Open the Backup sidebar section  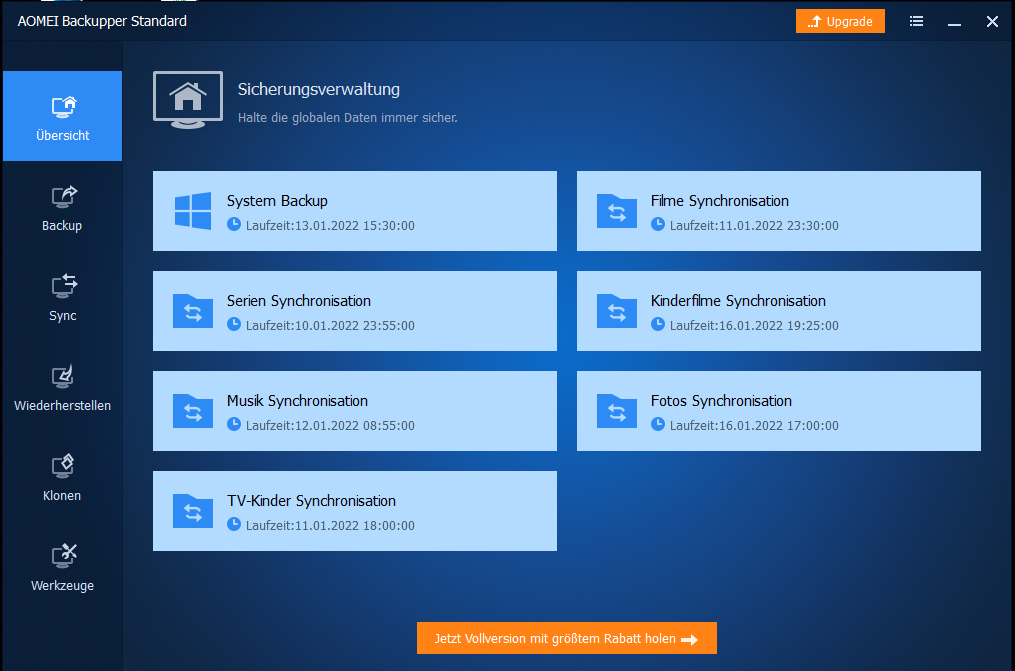pyautogui.click(x=62, y=207)
